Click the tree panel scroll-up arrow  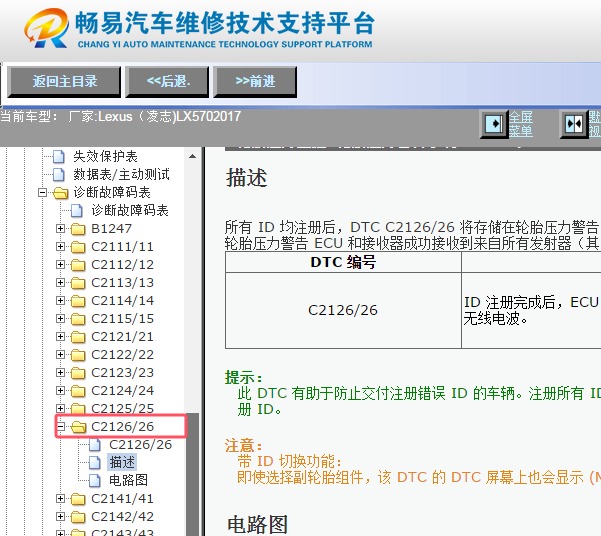point(192,156)
